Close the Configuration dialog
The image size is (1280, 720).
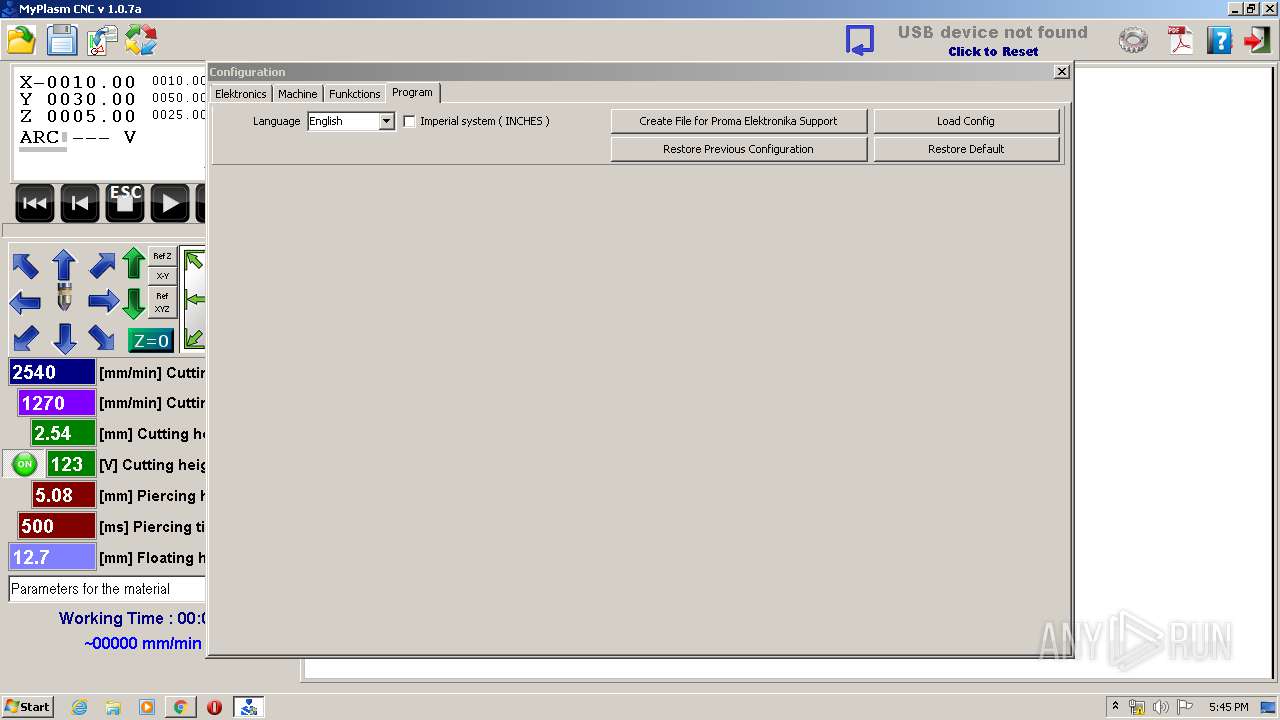tap(1061, 72)
